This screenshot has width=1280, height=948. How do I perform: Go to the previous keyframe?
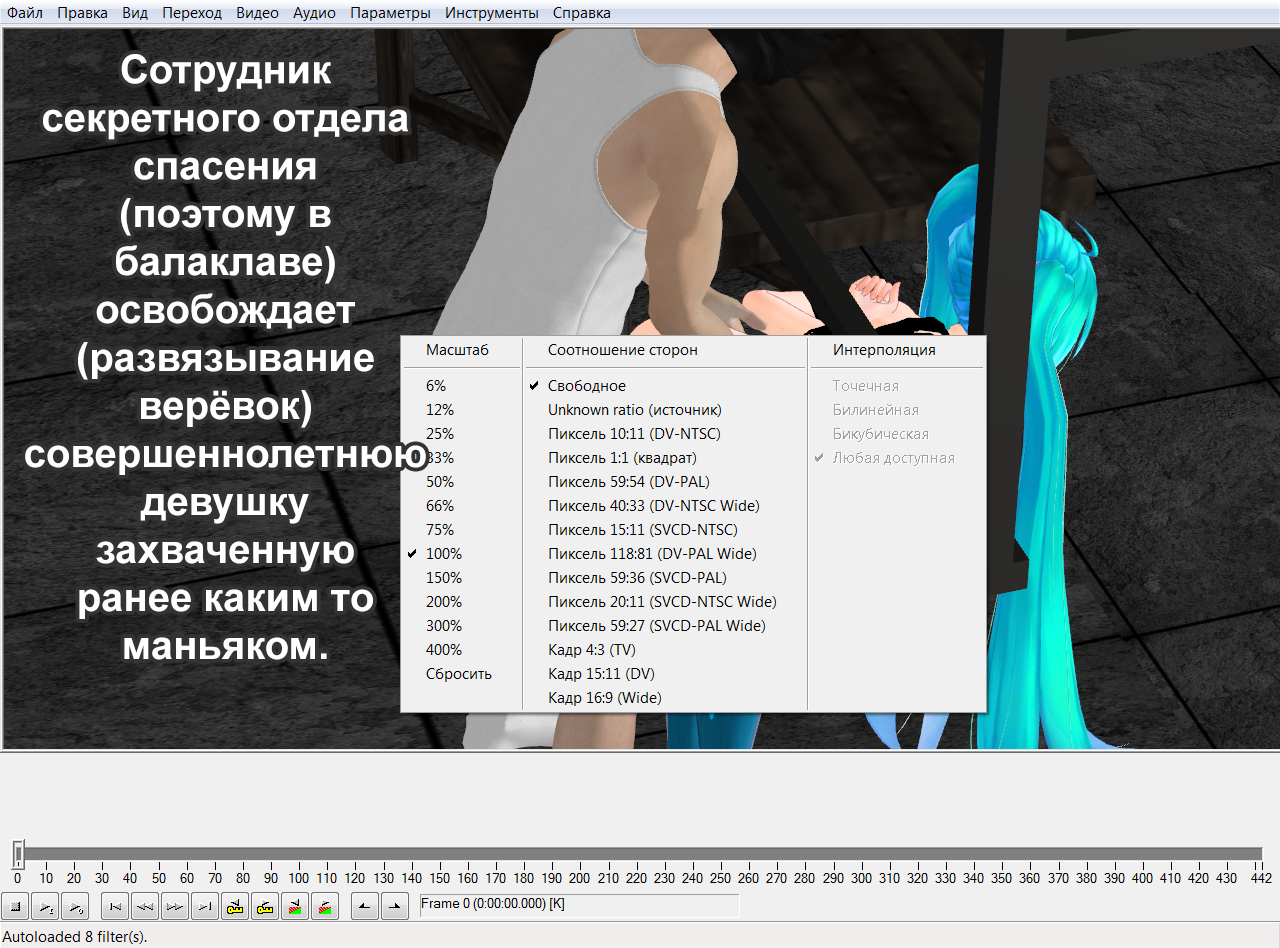[x=235, y=906]
